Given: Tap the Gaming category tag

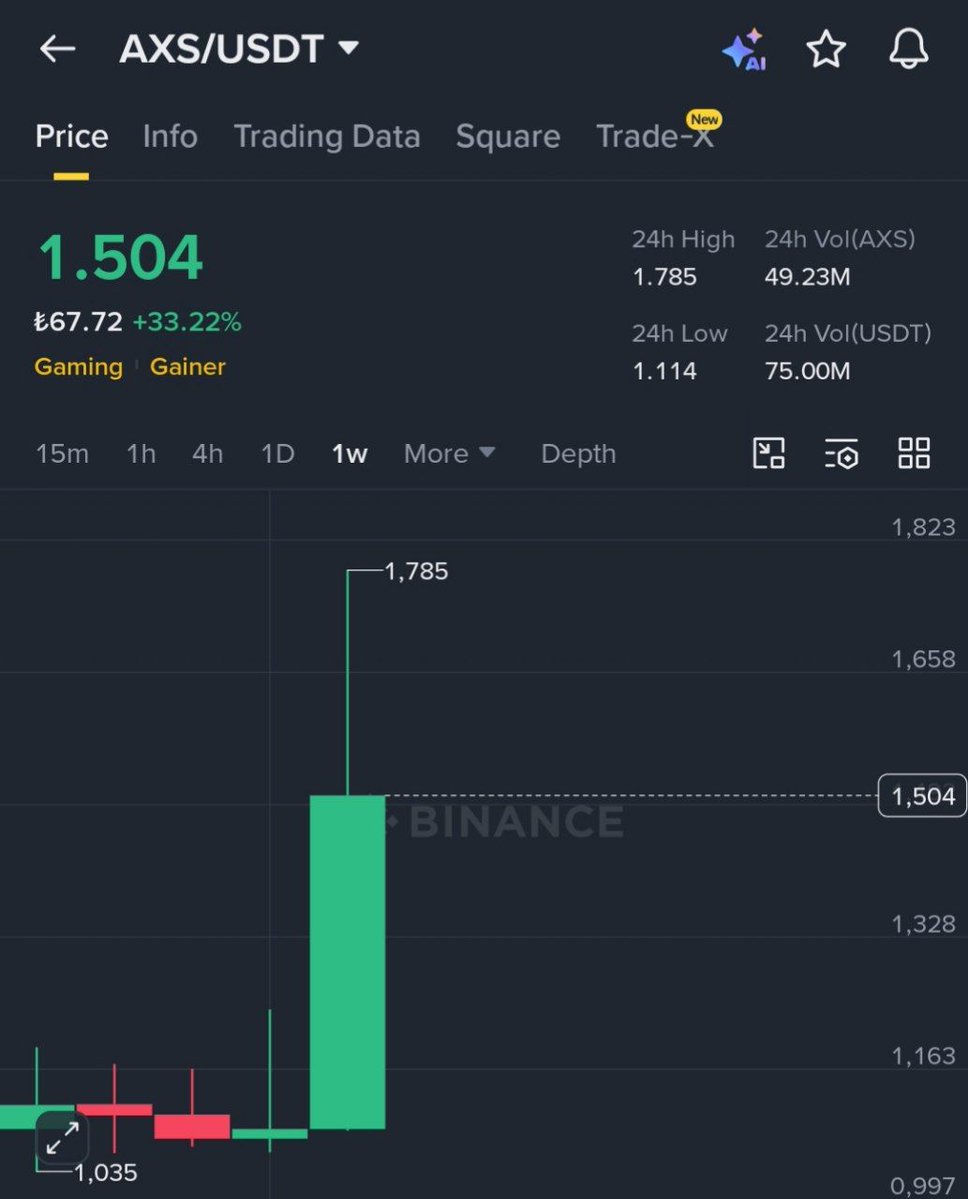Looking at the screenshot, I should pyautogui.click(x=79, y=367).
